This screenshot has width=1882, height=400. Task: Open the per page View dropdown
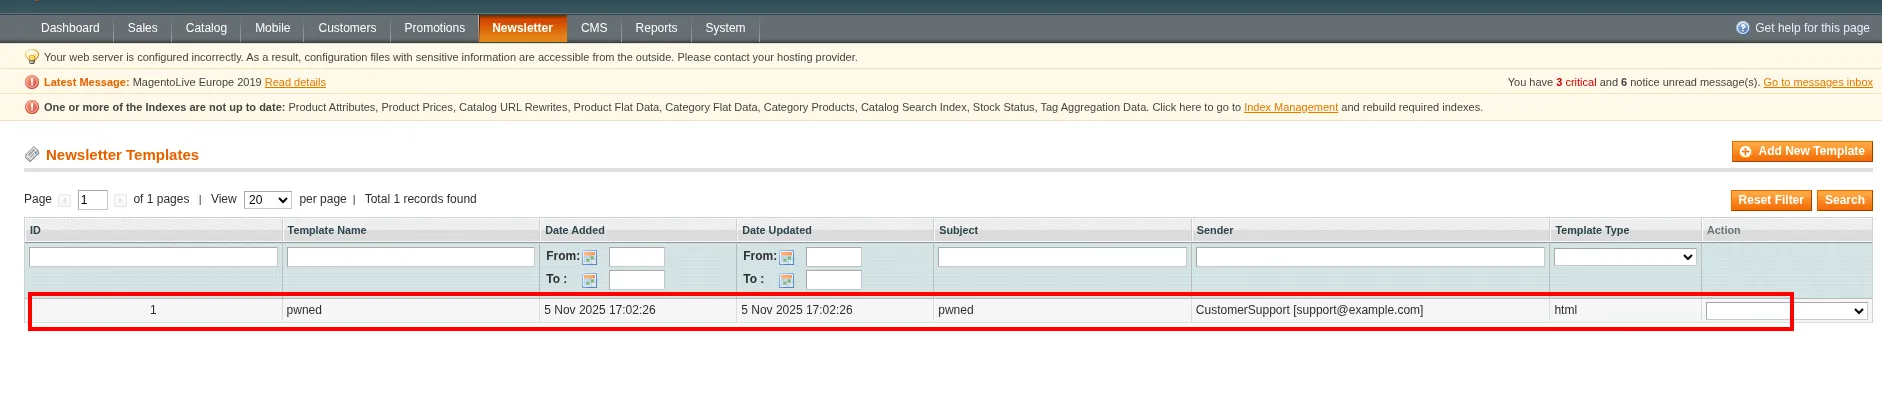coord(268,200)
